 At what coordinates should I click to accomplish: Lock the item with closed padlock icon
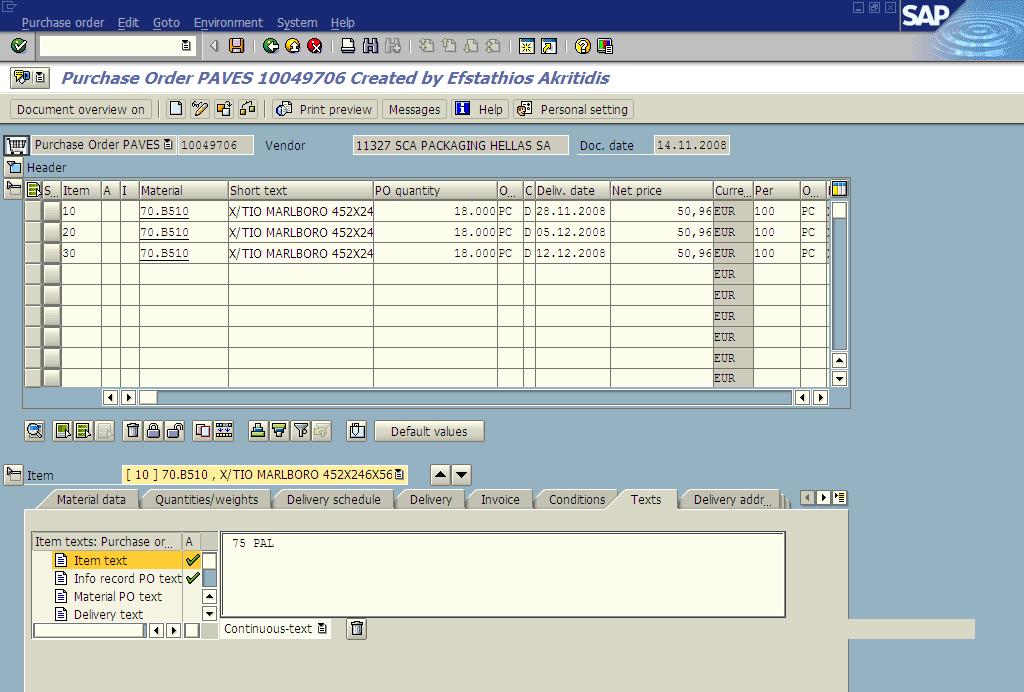(153, 431)
